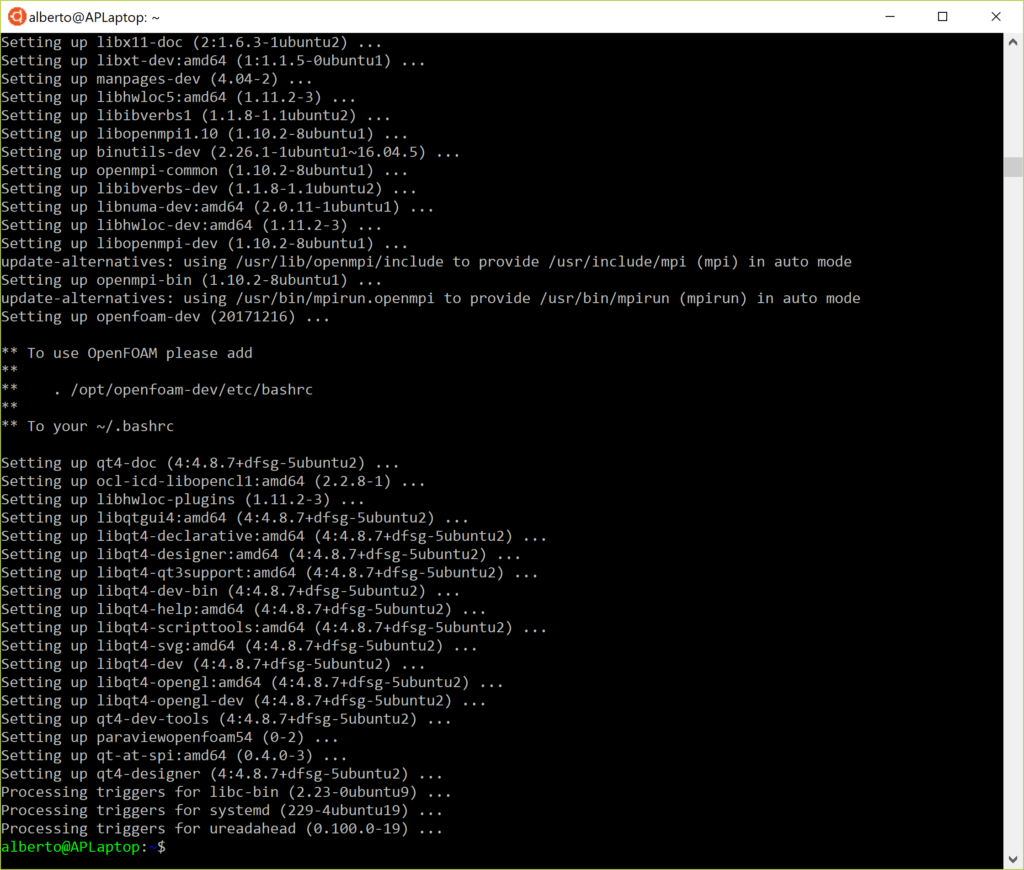Maximize the terminal window

[x=942, y=17]
